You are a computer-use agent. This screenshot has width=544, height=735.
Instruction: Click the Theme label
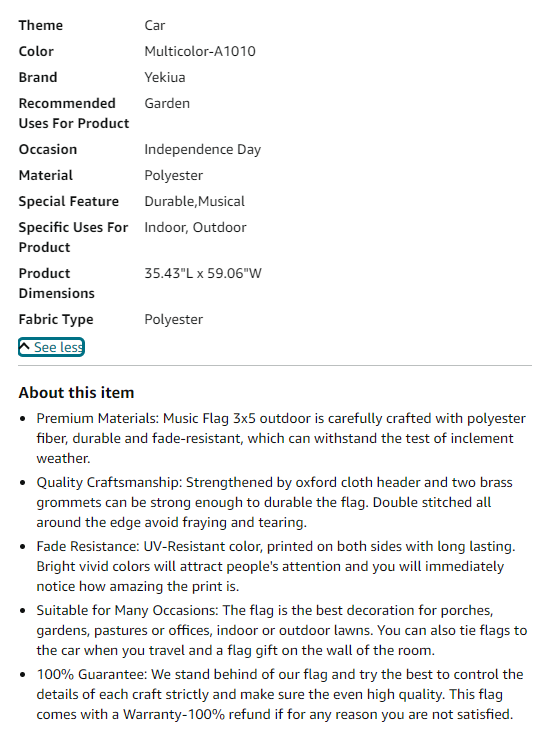(x=41, y=25)
